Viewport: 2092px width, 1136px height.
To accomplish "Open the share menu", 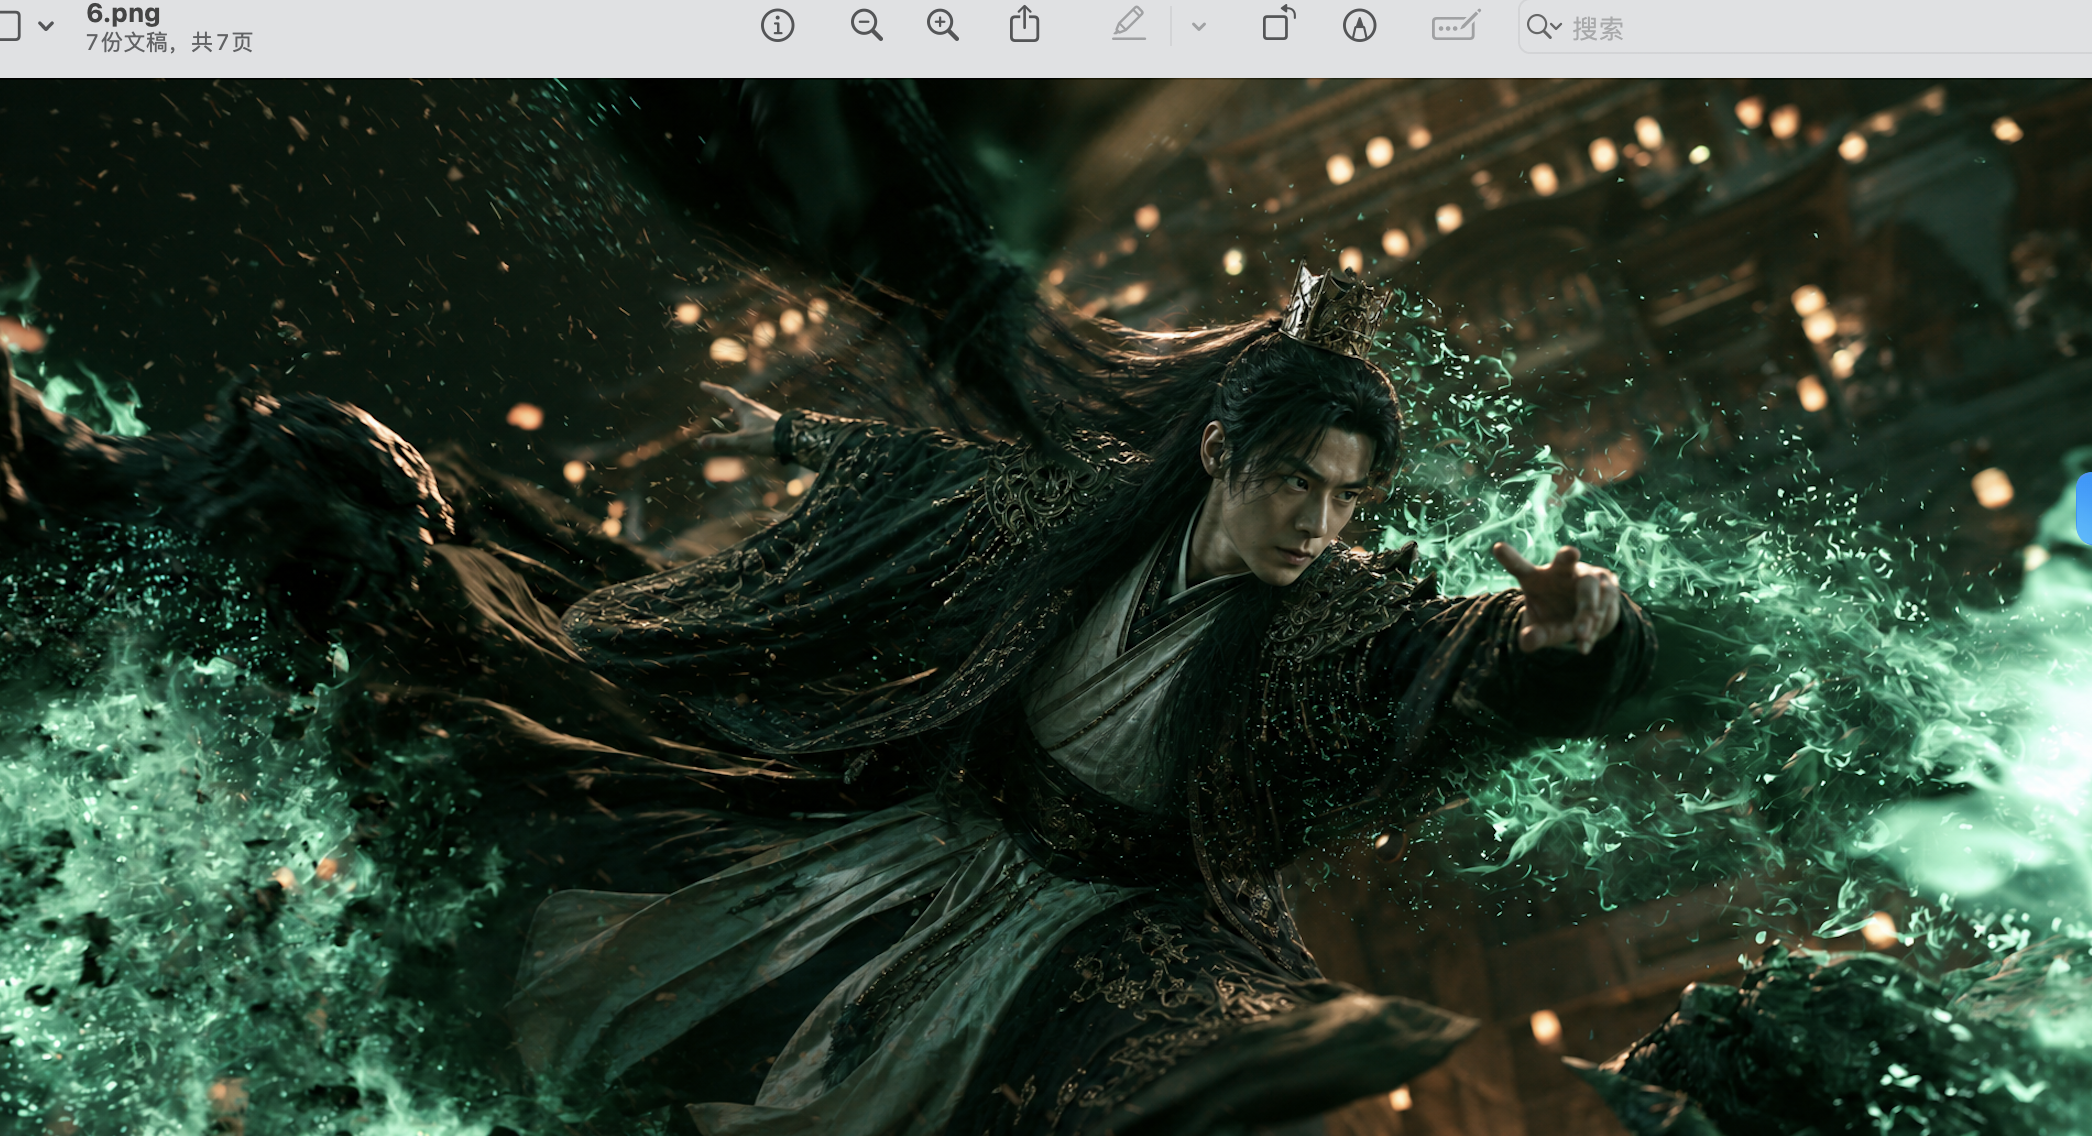I will (x=1024, y=24).
